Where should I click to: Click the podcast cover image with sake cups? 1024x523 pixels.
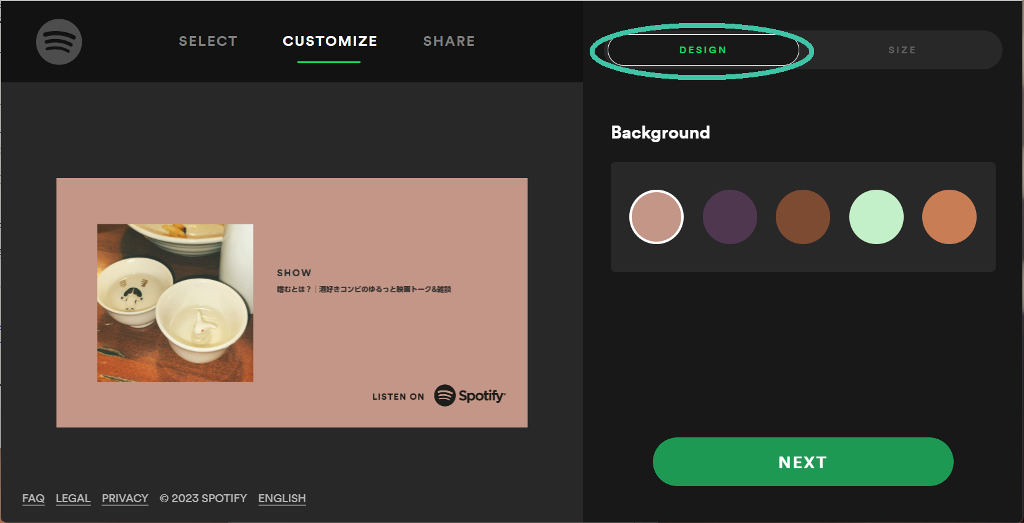coord(175,303)
